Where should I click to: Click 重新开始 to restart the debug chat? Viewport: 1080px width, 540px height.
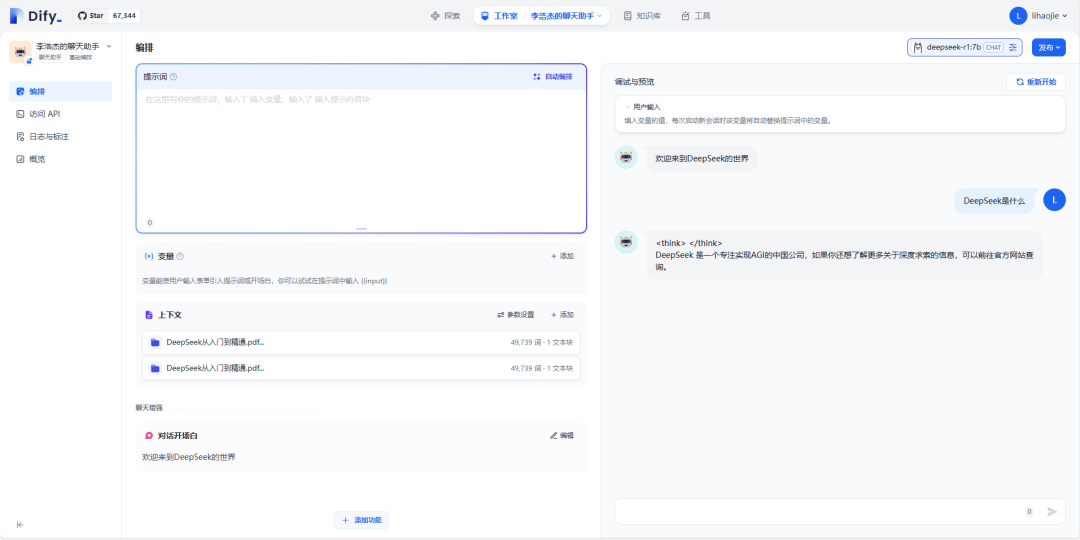click(1036, 82)
